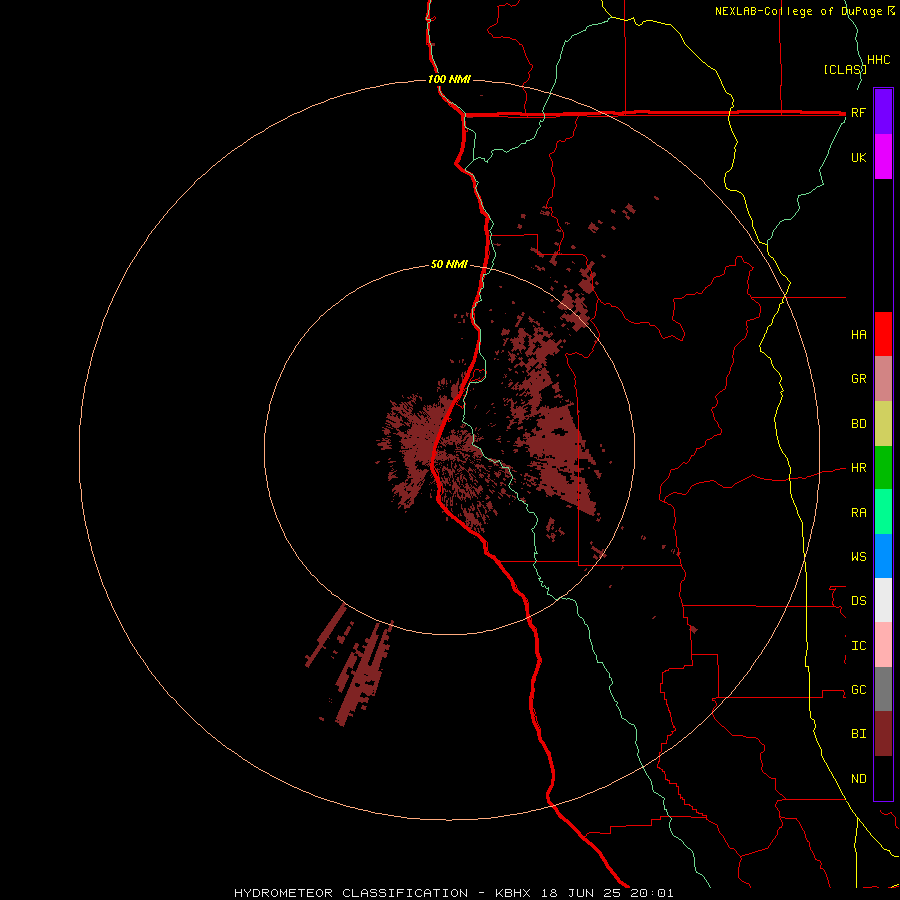Image resolution: width=900 pixels, height=900 pixels.
Task: Click the 100 NMI range ring label
Action: pyautogui.click(x=449, y=79)
